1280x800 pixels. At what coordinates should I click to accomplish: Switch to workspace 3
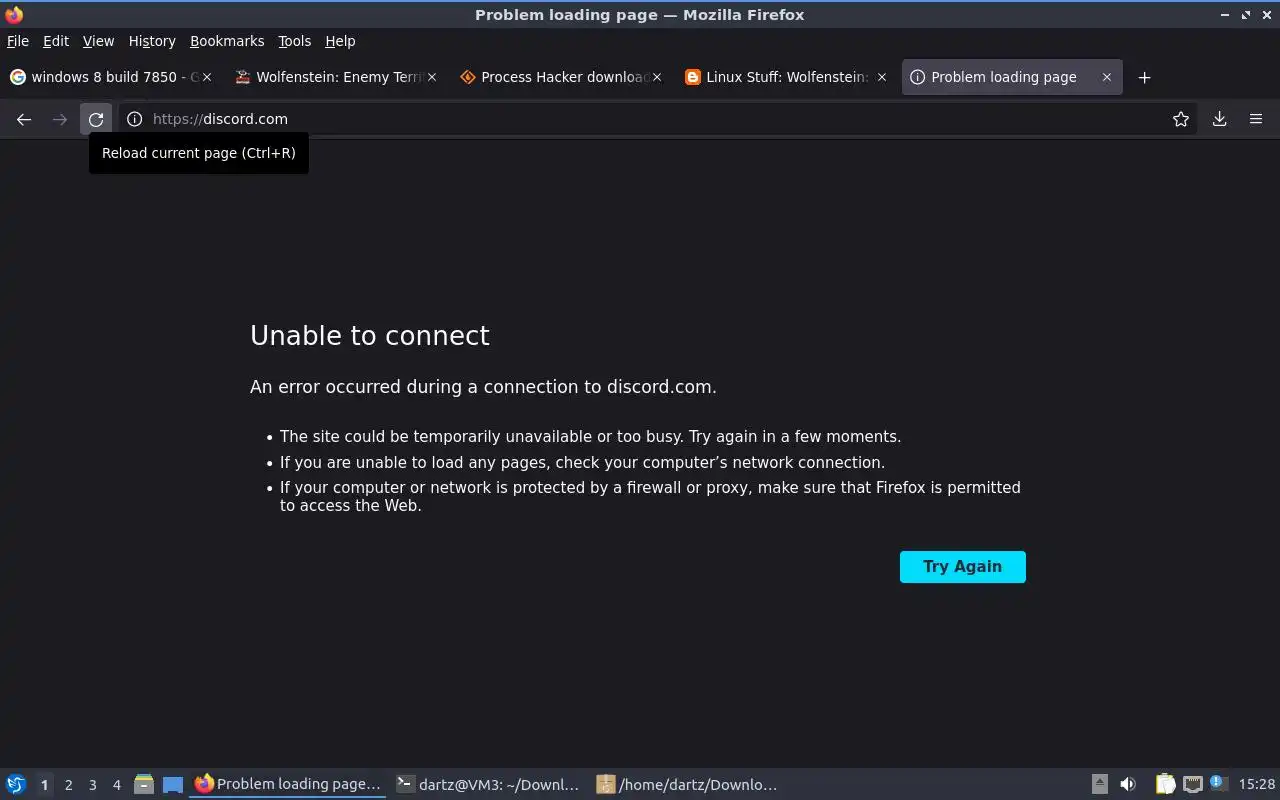(x=92, y=785)
